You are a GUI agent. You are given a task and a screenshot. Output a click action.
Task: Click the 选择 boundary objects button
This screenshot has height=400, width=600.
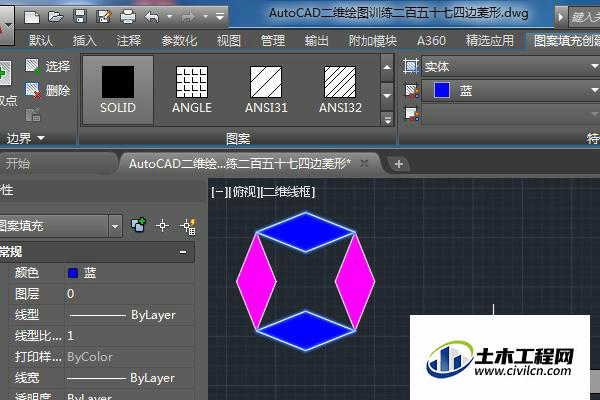pos(48,67)
